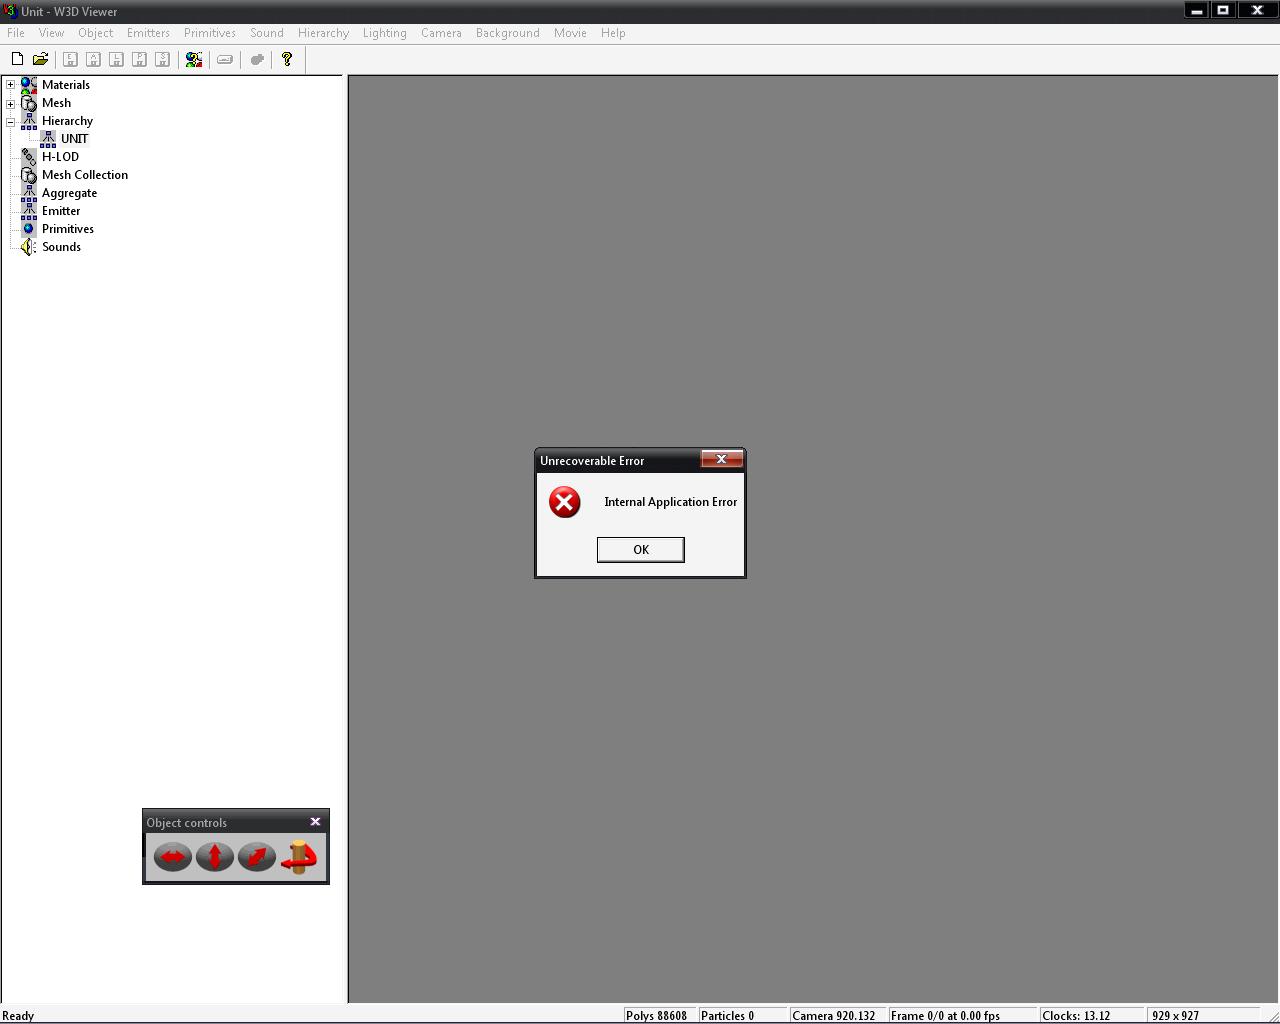The image size is (1280, 1024).
Task: Click the New file toolbar icon
Action: coord(17,60)
